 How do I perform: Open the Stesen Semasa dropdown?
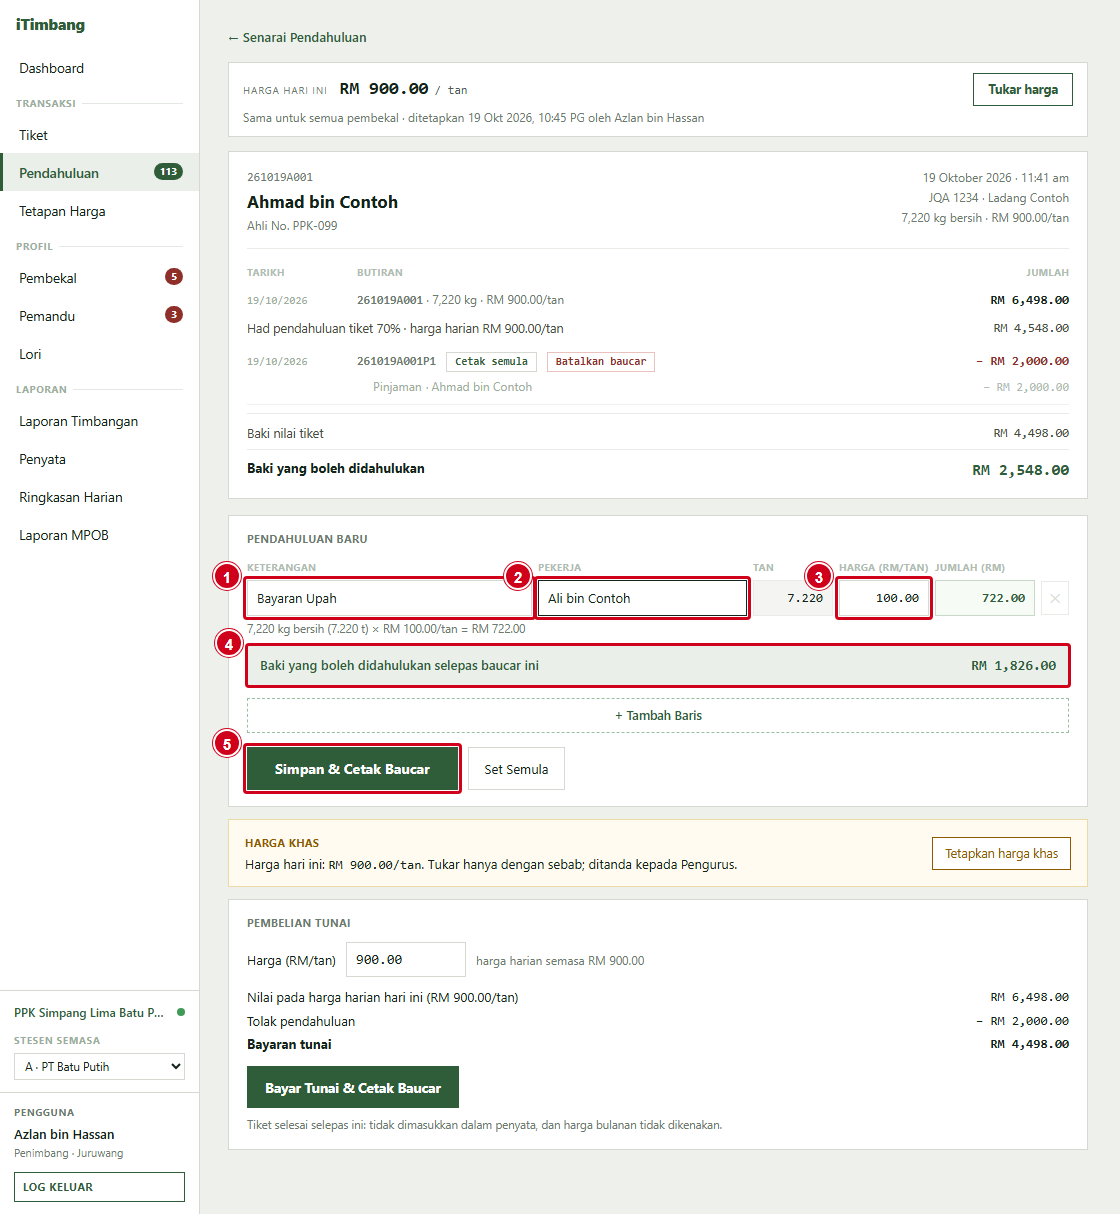point(99,1067)
